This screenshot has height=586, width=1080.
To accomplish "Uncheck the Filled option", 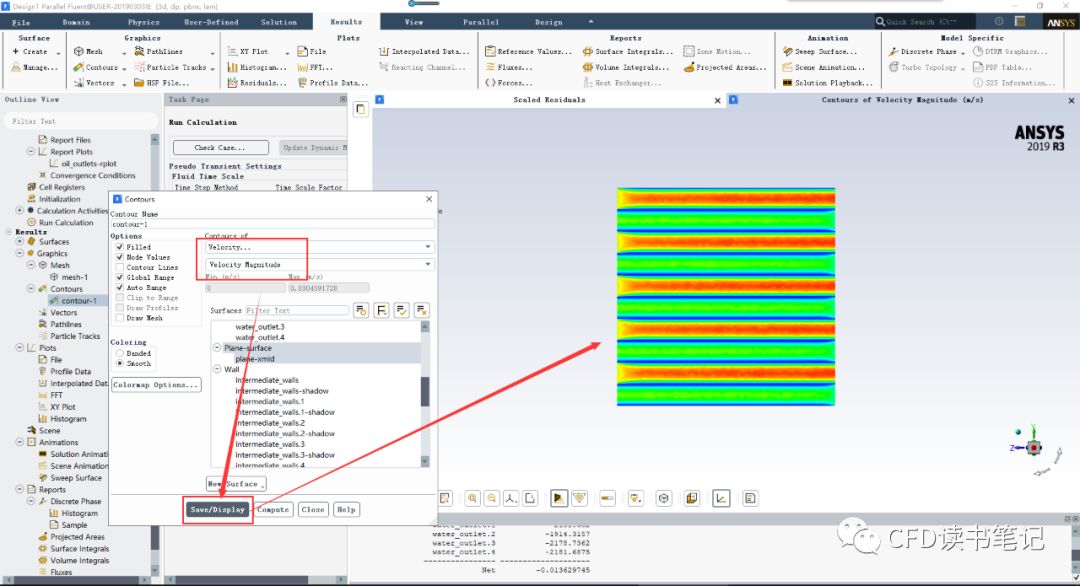I will point(120,247).
